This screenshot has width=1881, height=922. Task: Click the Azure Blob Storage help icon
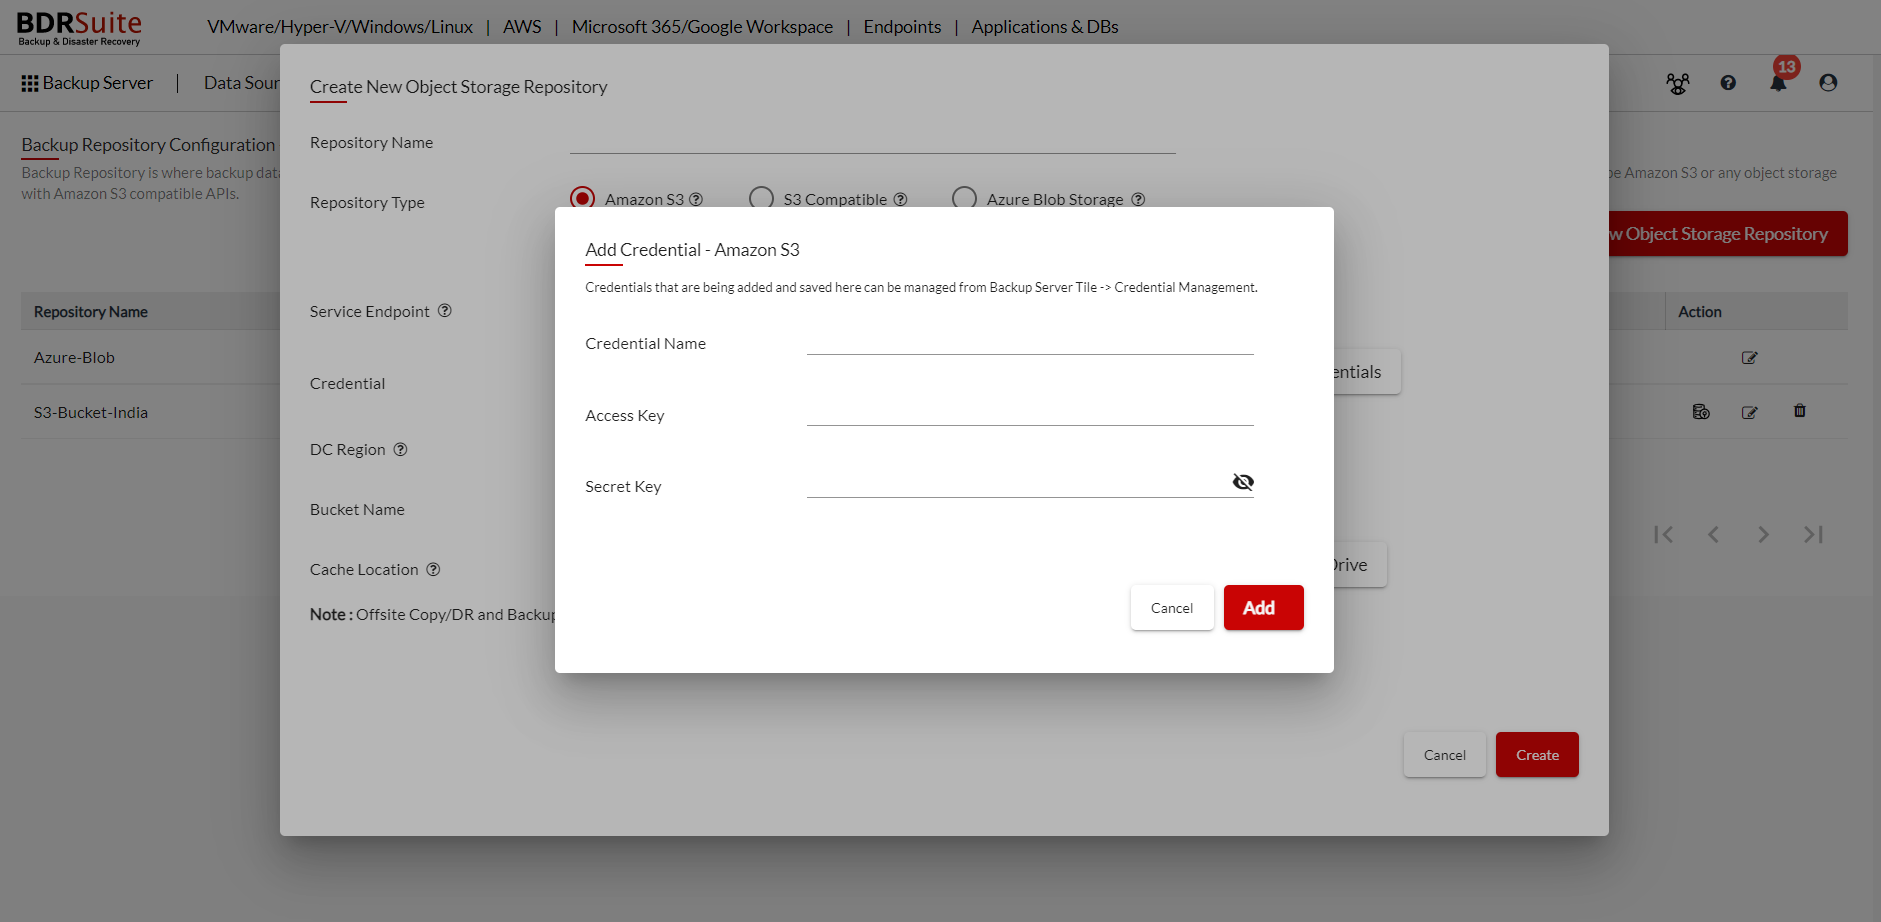1138,199
